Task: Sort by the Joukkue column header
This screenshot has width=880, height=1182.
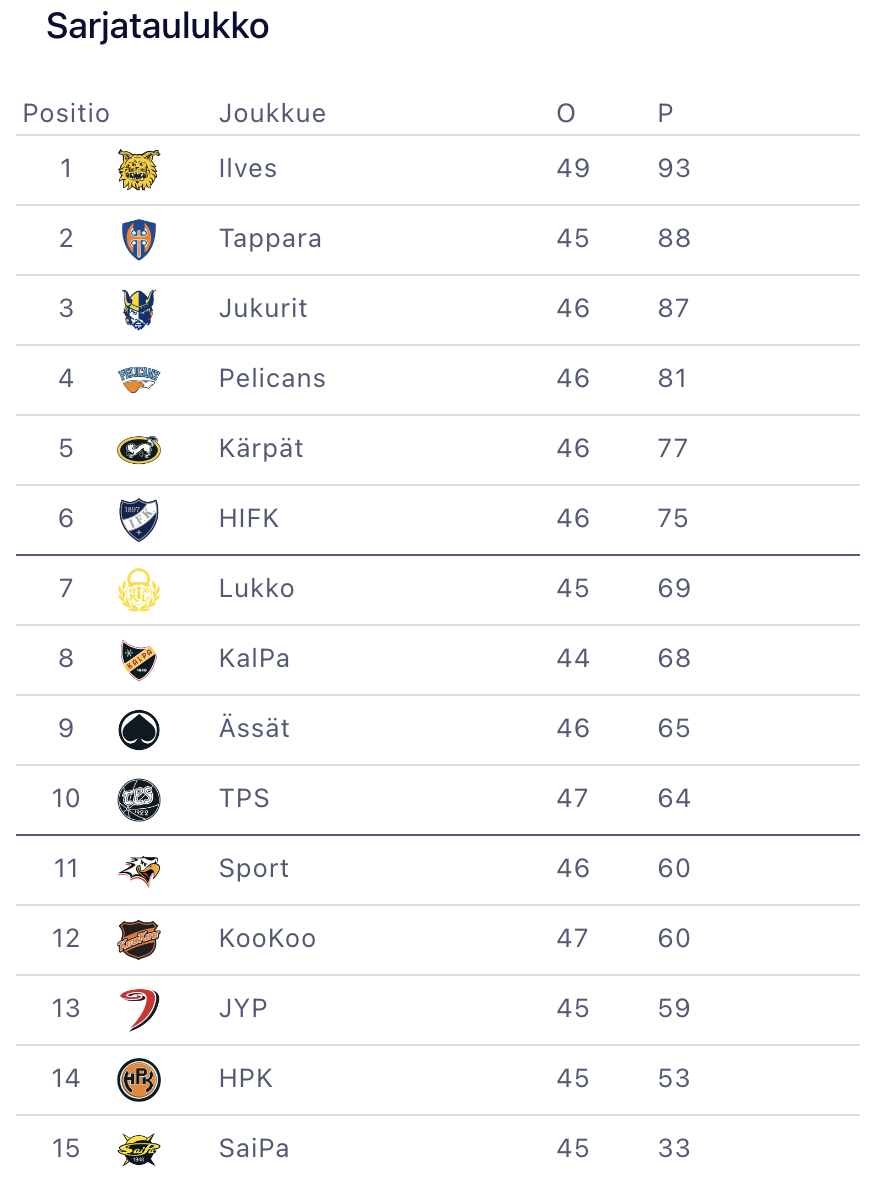Action: point(272,113)
